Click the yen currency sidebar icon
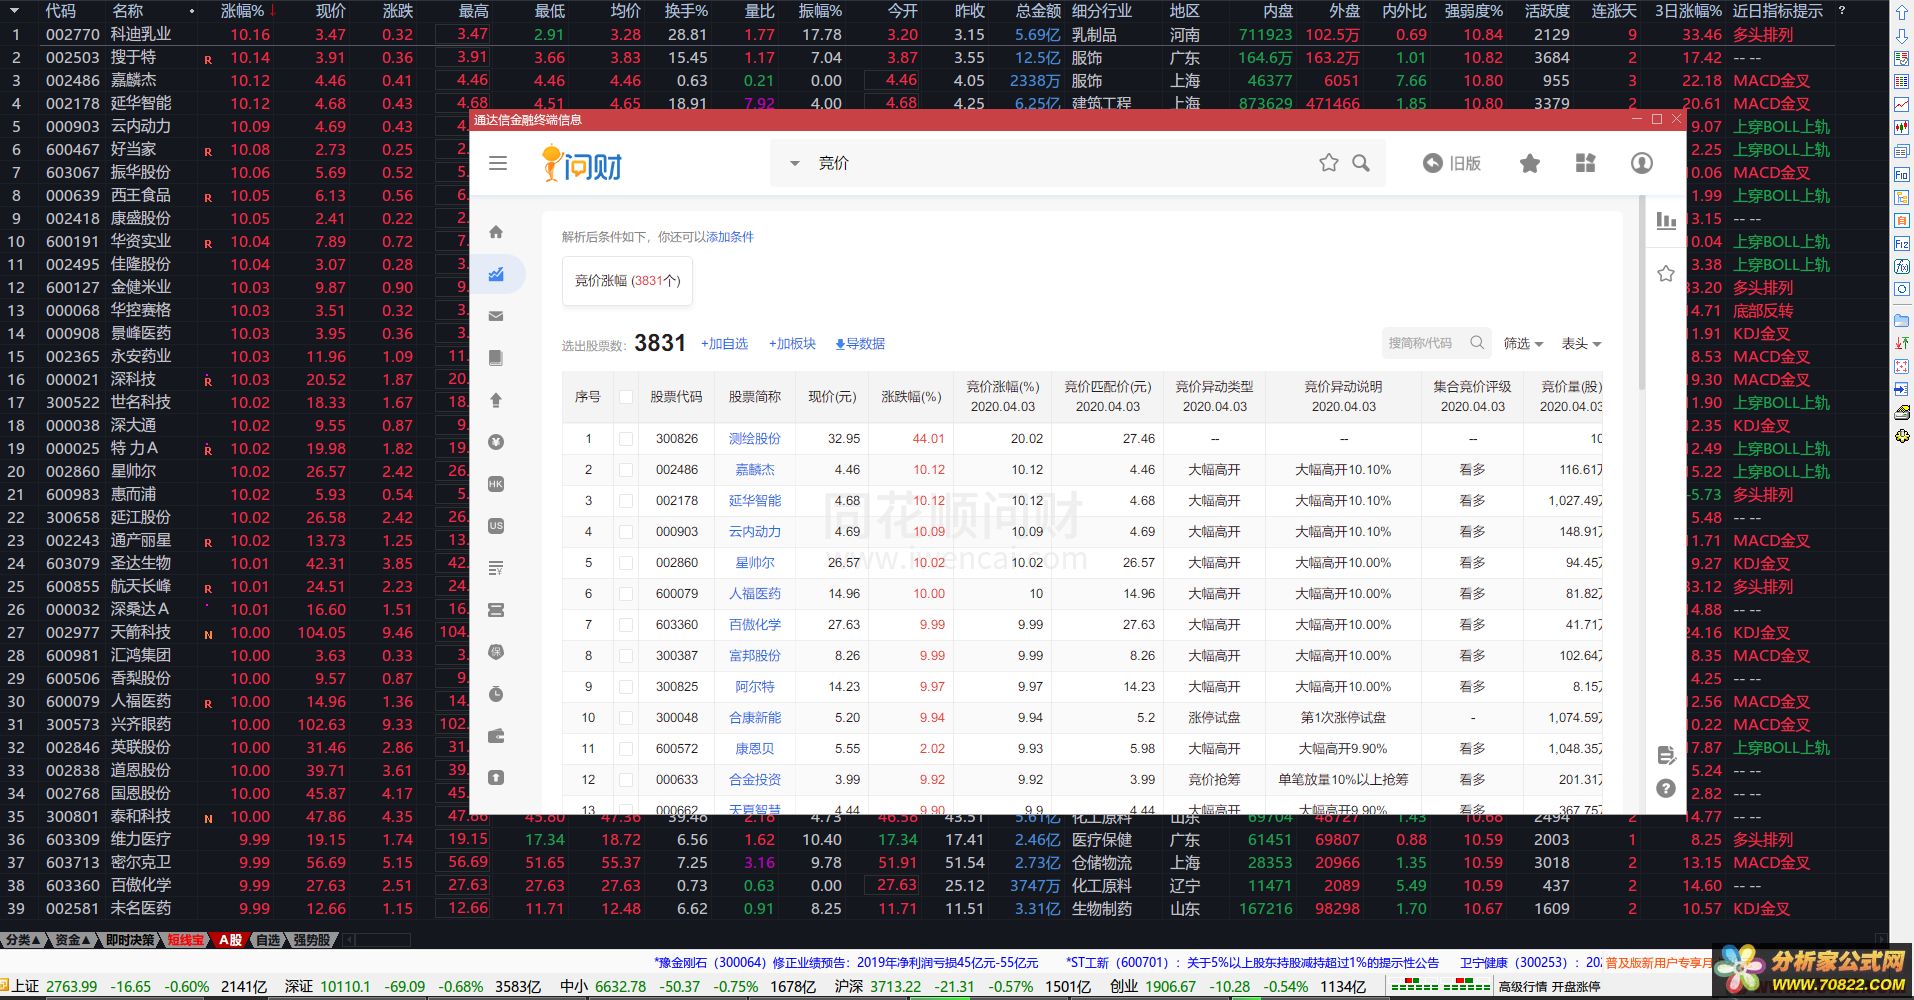Image resolution: width=1914 pixels, height=1000 pixels. click(496, 442)
